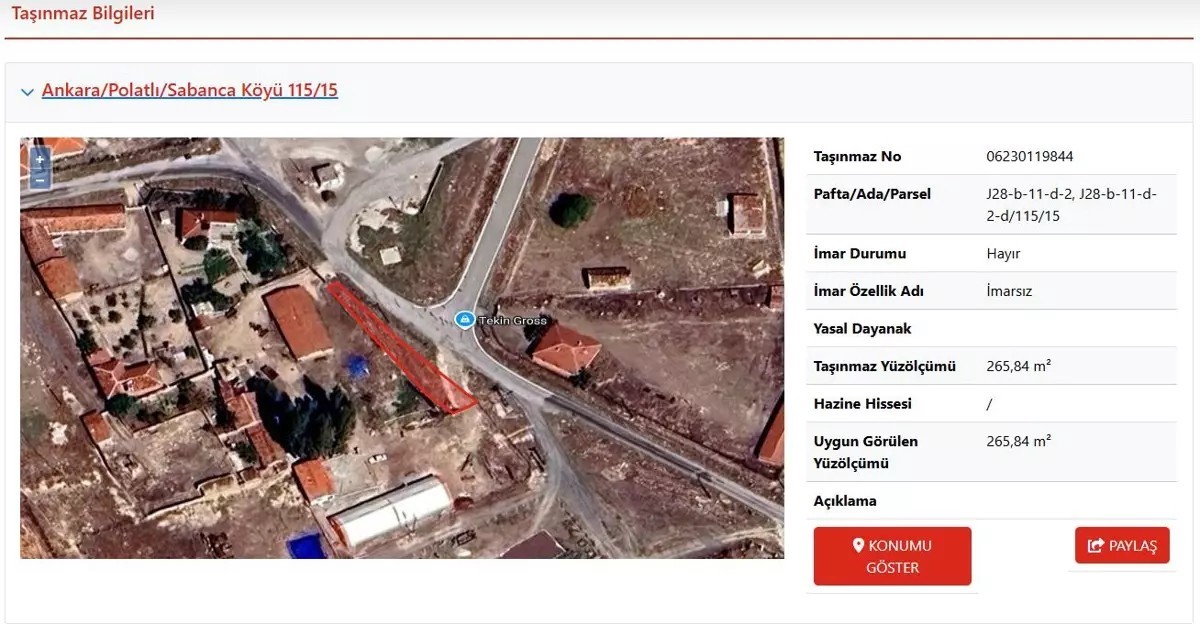
Task: Click the Pafta/Ada/Parsel value text
Action: [1071, 204]
